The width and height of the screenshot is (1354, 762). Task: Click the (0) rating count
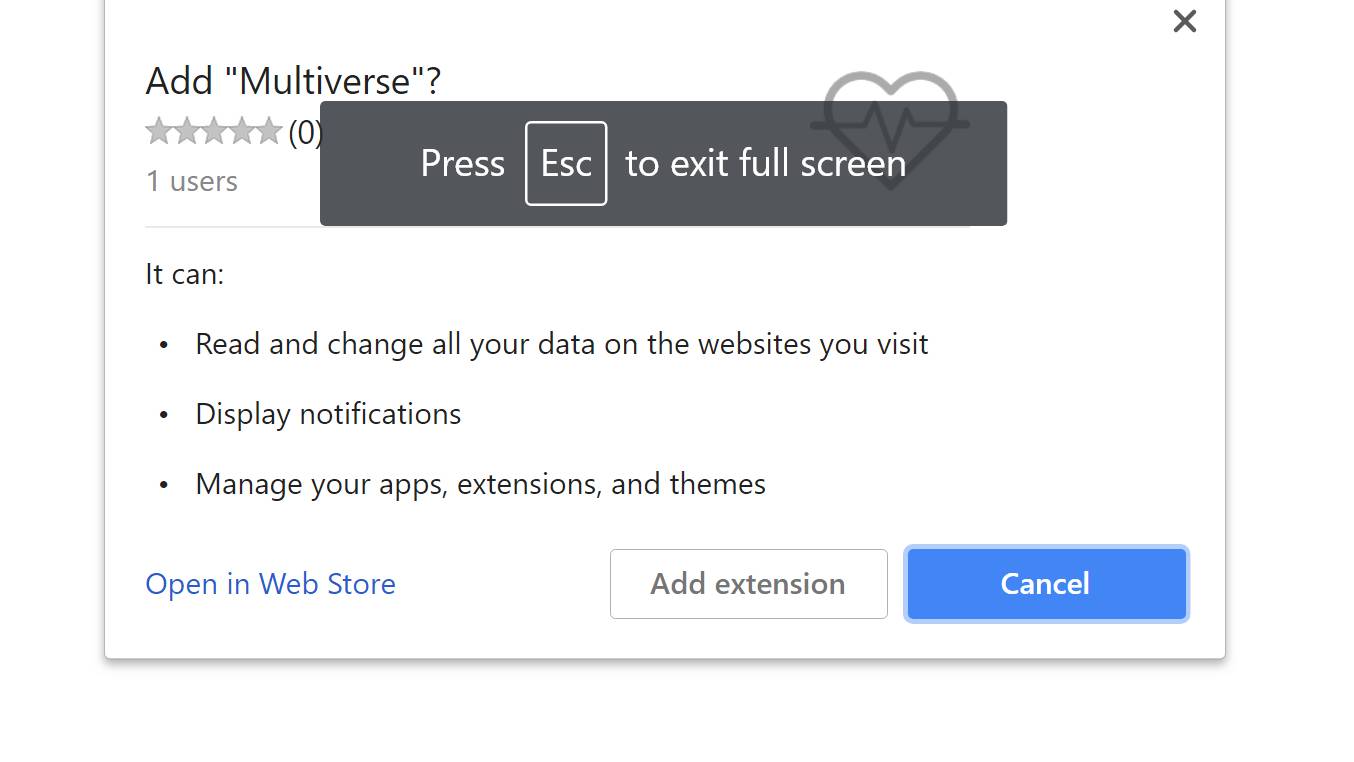[304, 133]
